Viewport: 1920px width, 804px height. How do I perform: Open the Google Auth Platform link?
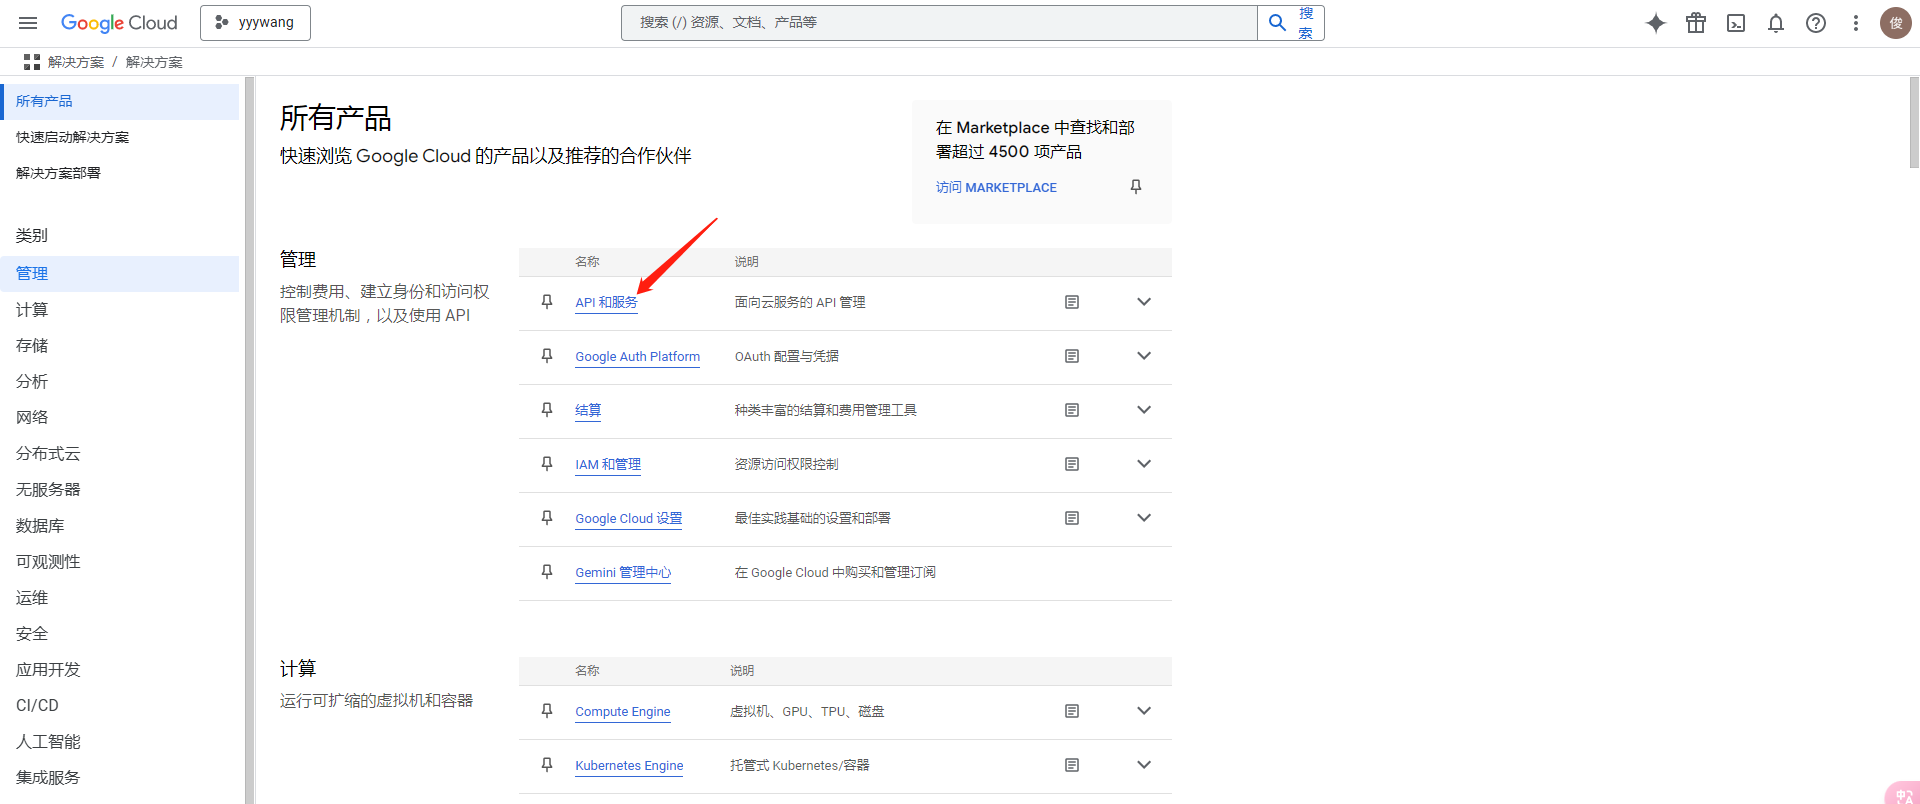(x=637, y=357)
